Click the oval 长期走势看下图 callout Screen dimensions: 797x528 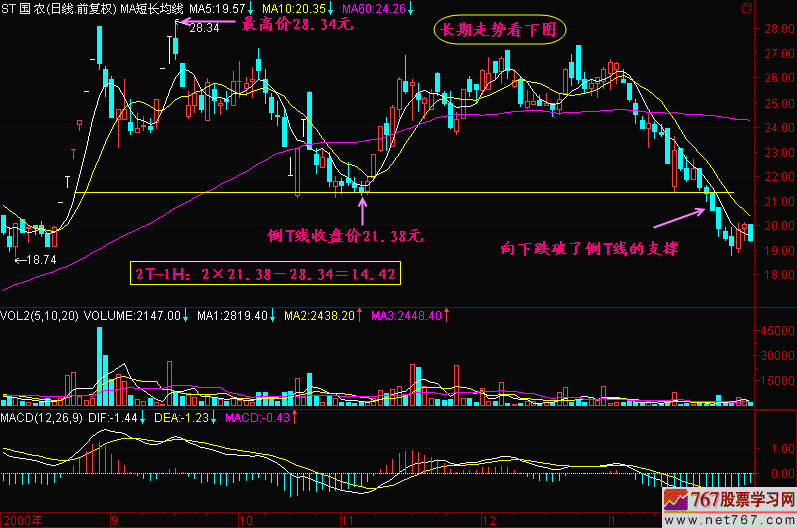pyautogui.click(x=500, y=30)
